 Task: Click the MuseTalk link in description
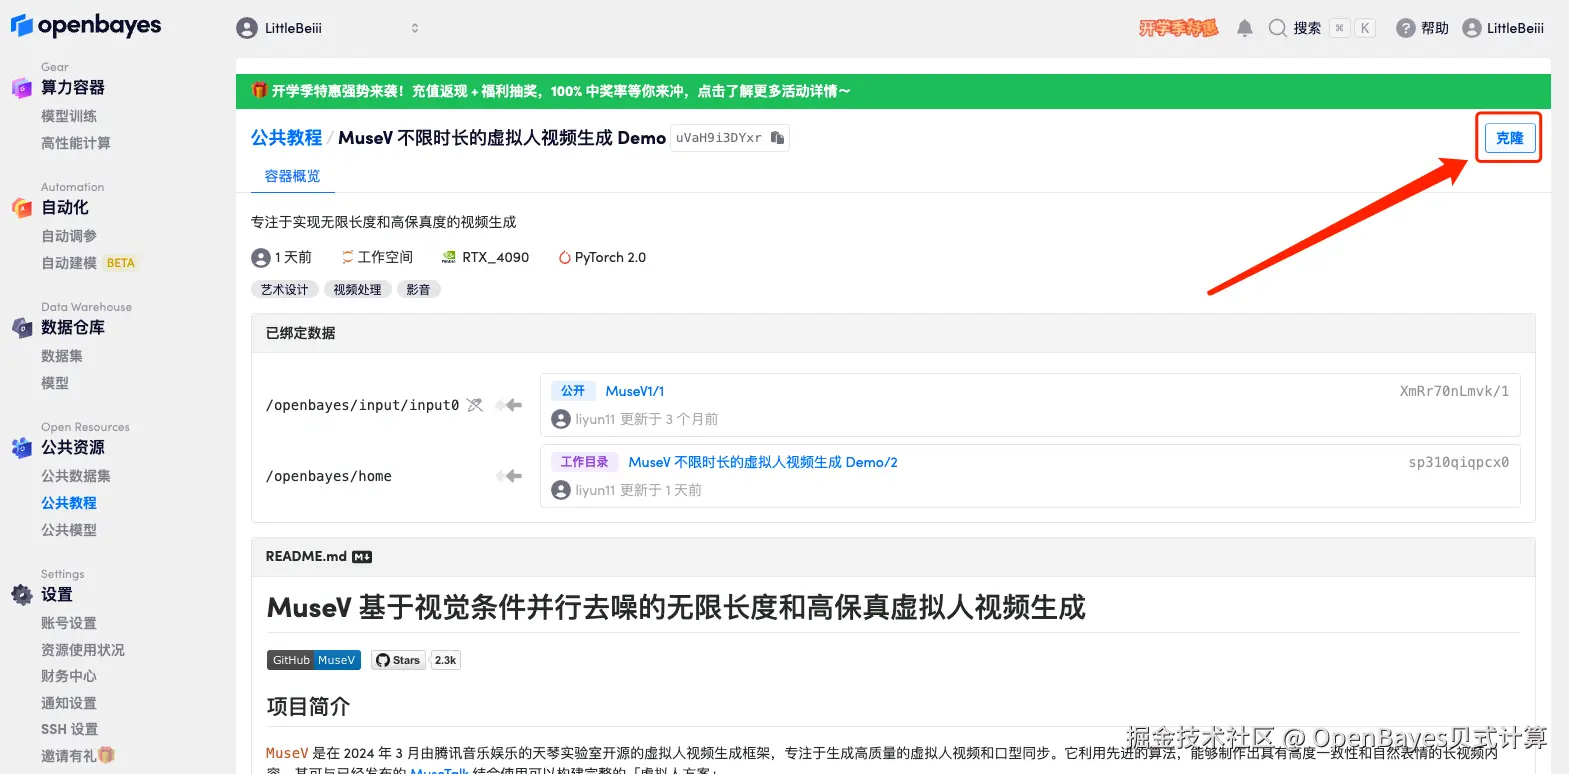[x=439, y=770]
